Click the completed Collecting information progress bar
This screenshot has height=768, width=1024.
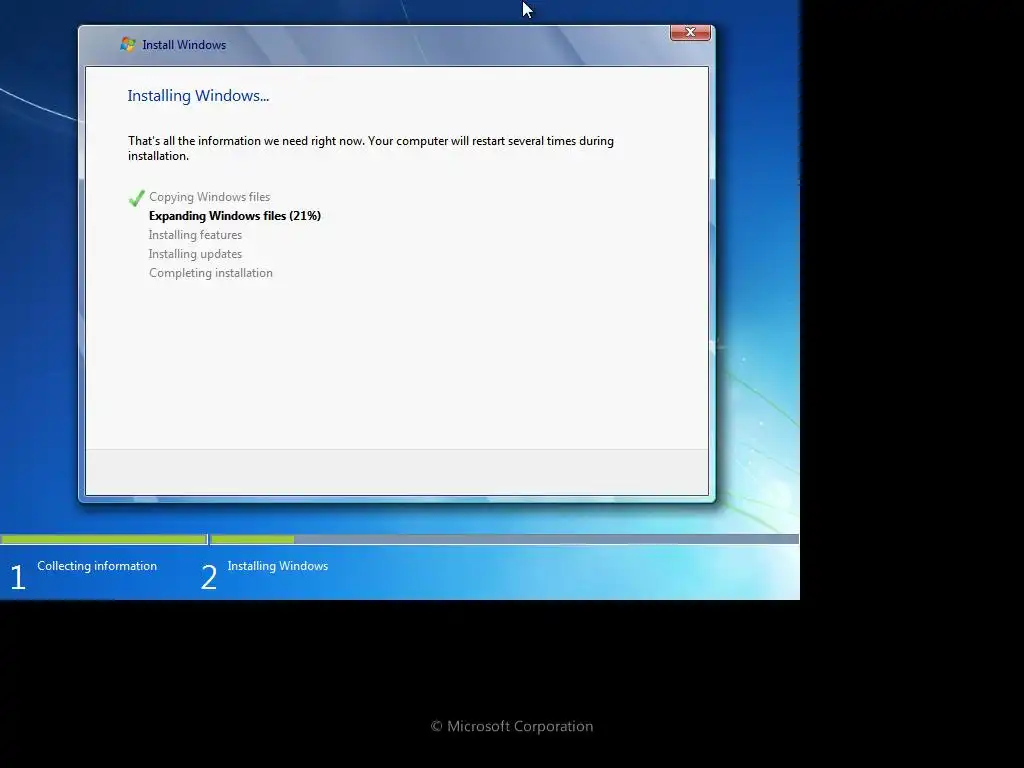(x=104, y=539)
